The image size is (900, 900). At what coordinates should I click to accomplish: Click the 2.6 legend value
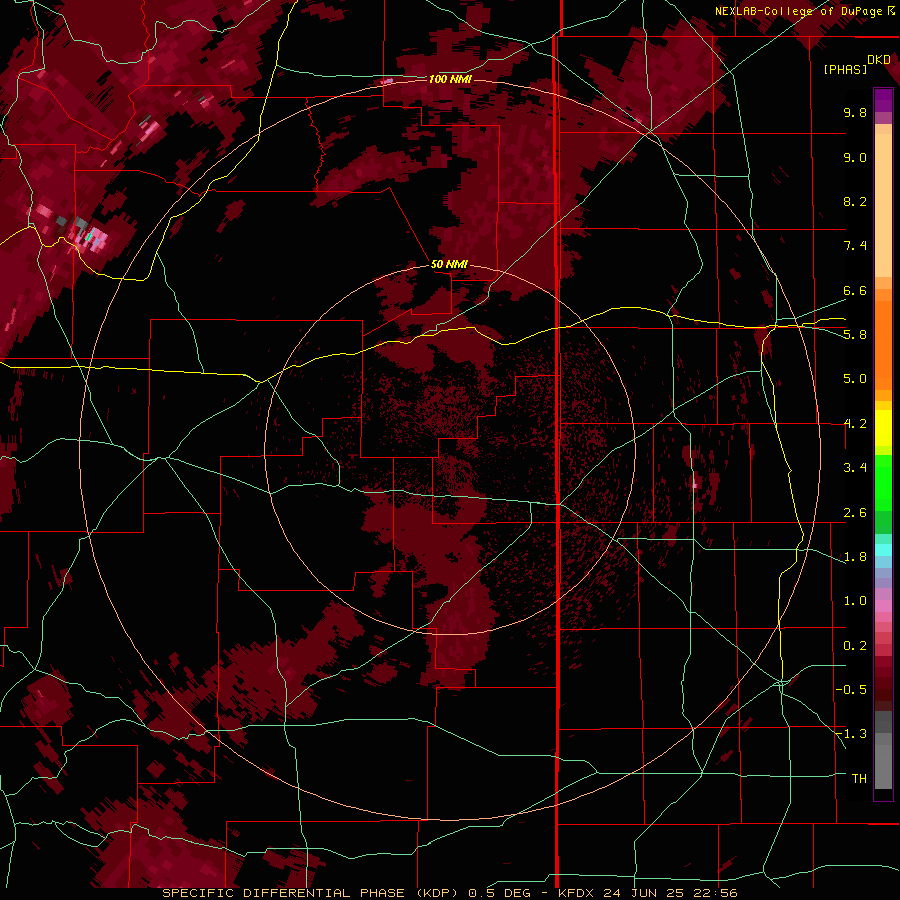pyautogui.click(x=855, y=513)
